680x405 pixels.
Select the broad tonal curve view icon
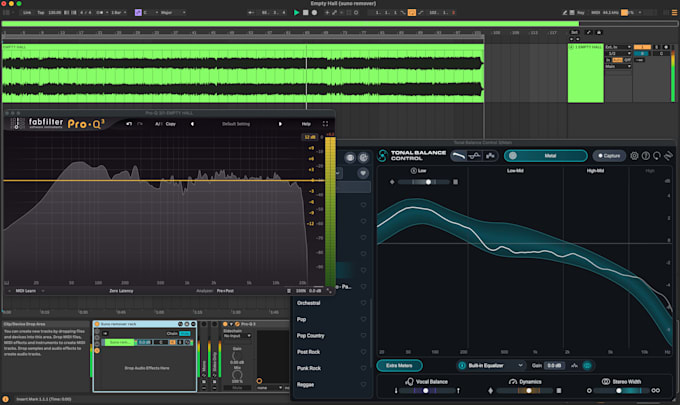coord(459,156)
